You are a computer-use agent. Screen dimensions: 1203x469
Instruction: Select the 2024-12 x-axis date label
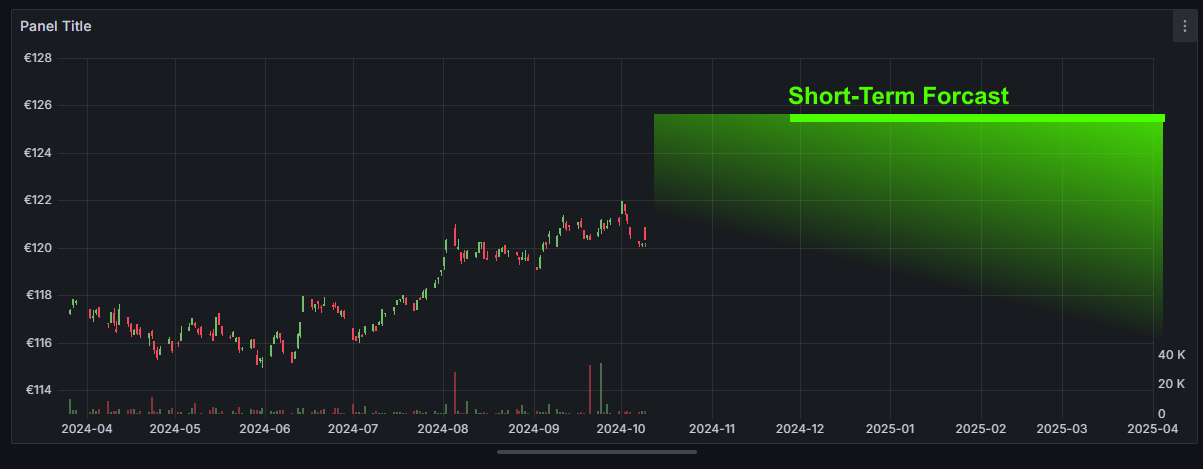[800, 428]
